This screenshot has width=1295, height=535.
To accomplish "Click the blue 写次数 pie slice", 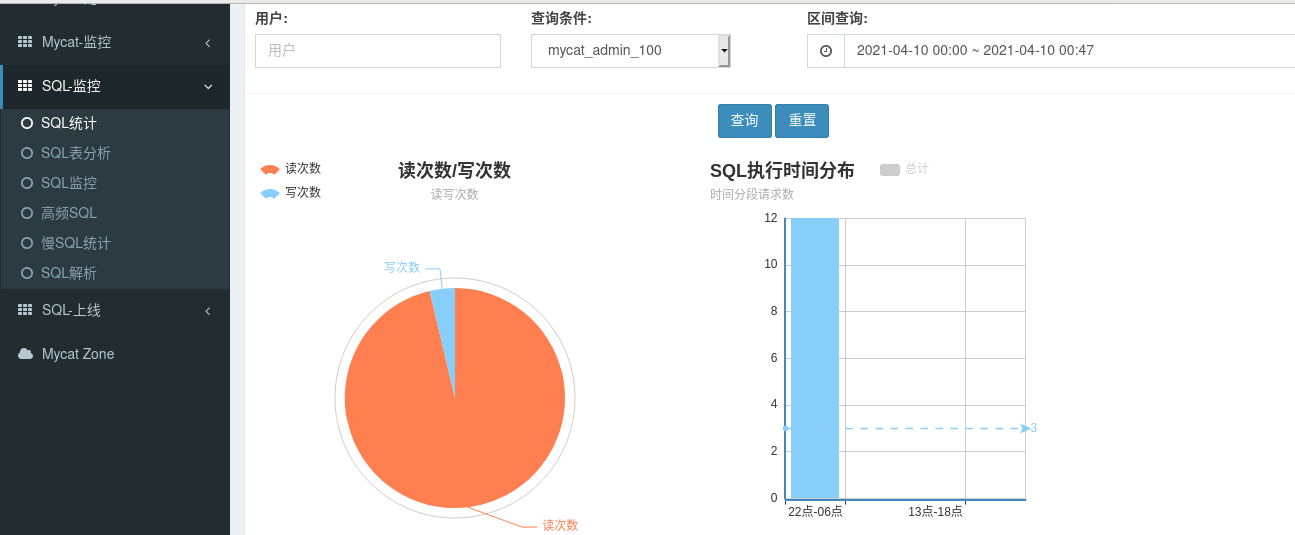I will [x=445, y=320].
